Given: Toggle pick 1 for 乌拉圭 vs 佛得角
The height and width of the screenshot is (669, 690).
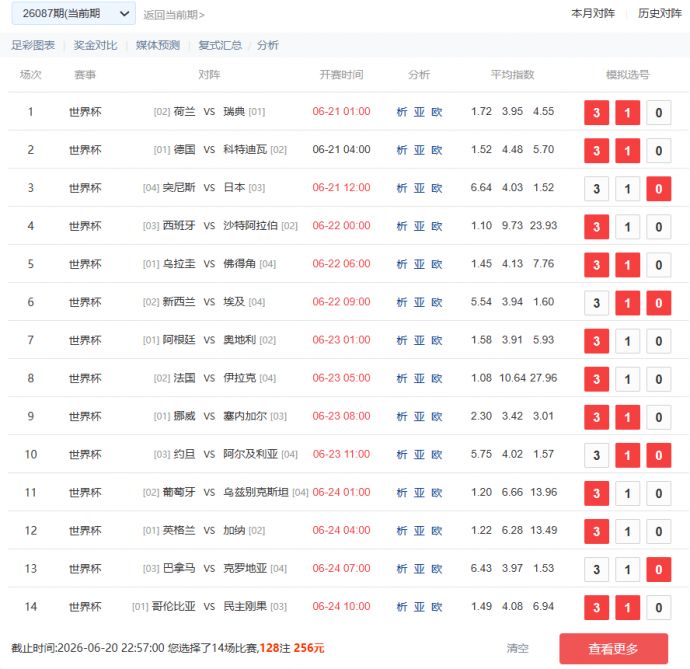Looking at the screenshot, I should tap(628, 265).
